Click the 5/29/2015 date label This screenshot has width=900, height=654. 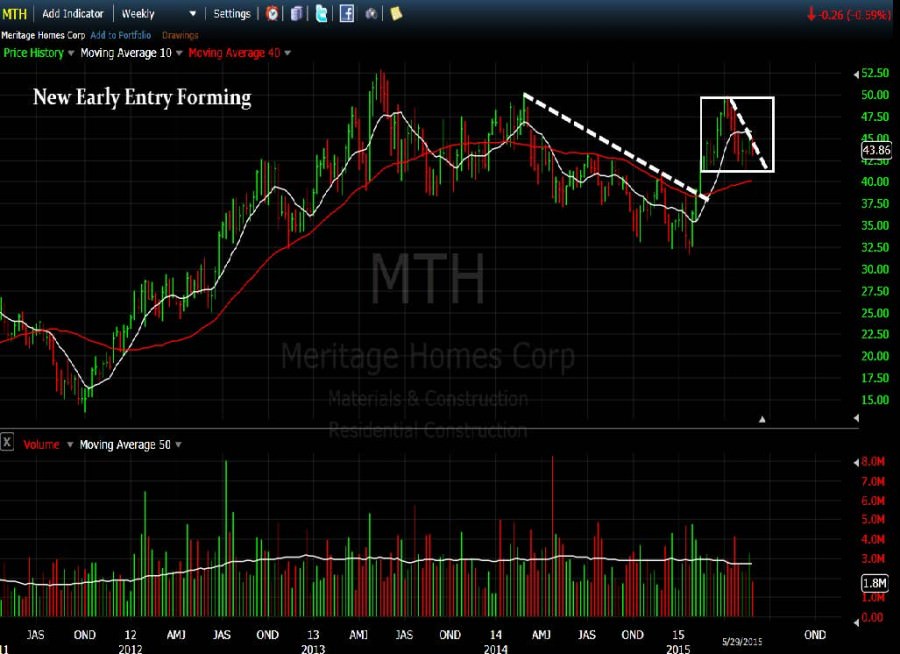pos(742,641)
